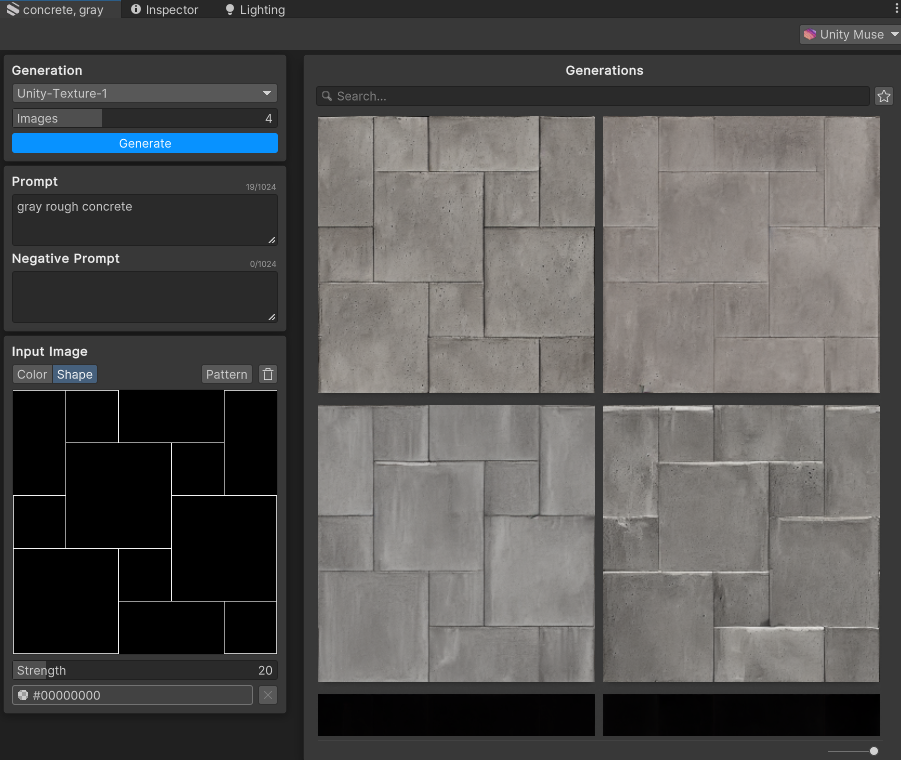This screenshot has width=901, height=760.
Task: Click the Pattern button
Action: pyautogui.click(x=226, y=374)
